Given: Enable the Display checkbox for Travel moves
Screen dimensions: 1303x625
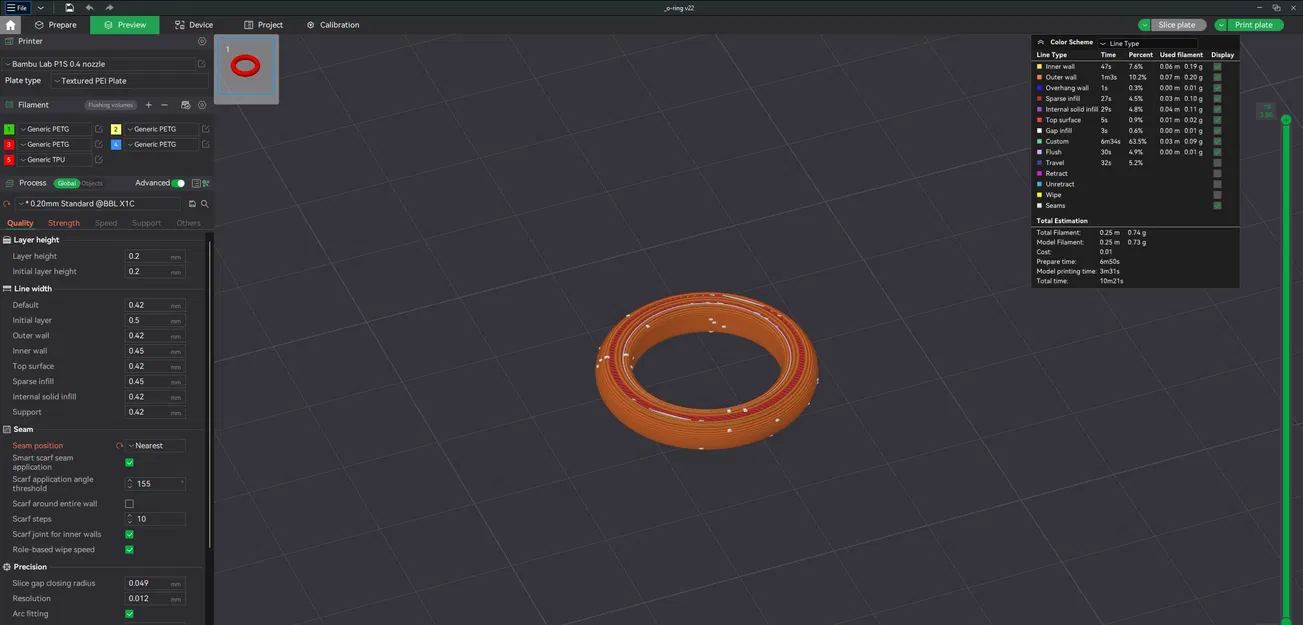Looking at the screenshot, I should 1217,162.
